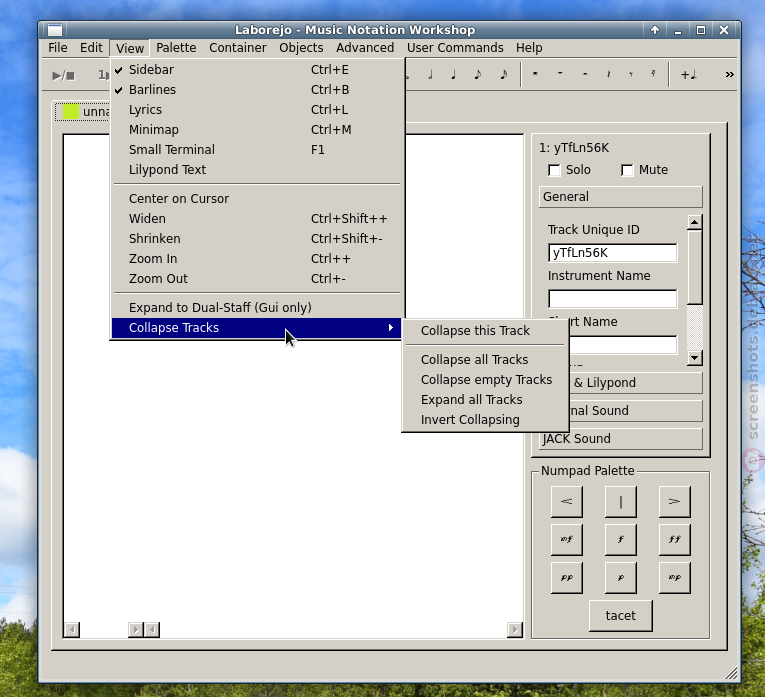This screenshot has width=765, height=697.
Task: Insert fortissimo (ff) dynamic
Action: [x=675, y=539]
